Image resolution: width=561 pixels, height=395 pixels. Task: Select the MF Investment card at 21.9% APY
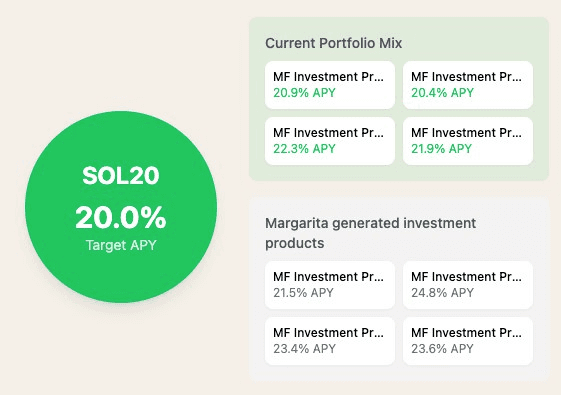click(468, 141)
